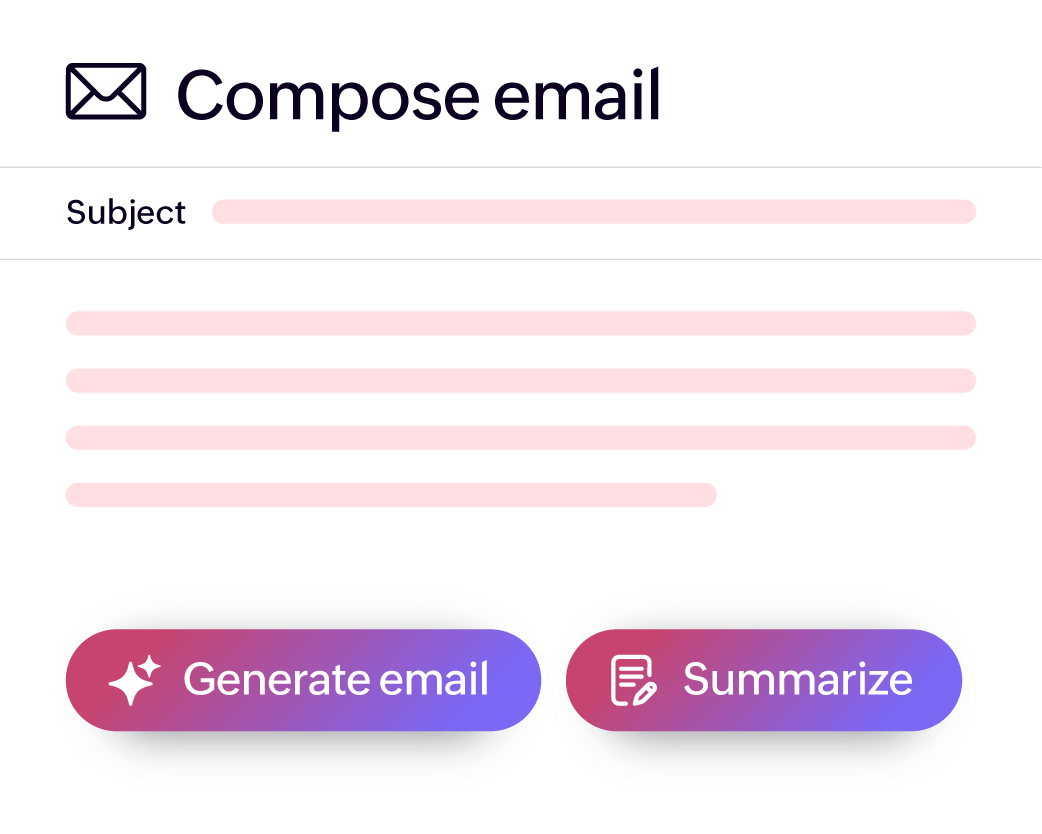This screenshot has width=1042, height=834.
Task: Click the Compose email heading
Action: [418, 96]
